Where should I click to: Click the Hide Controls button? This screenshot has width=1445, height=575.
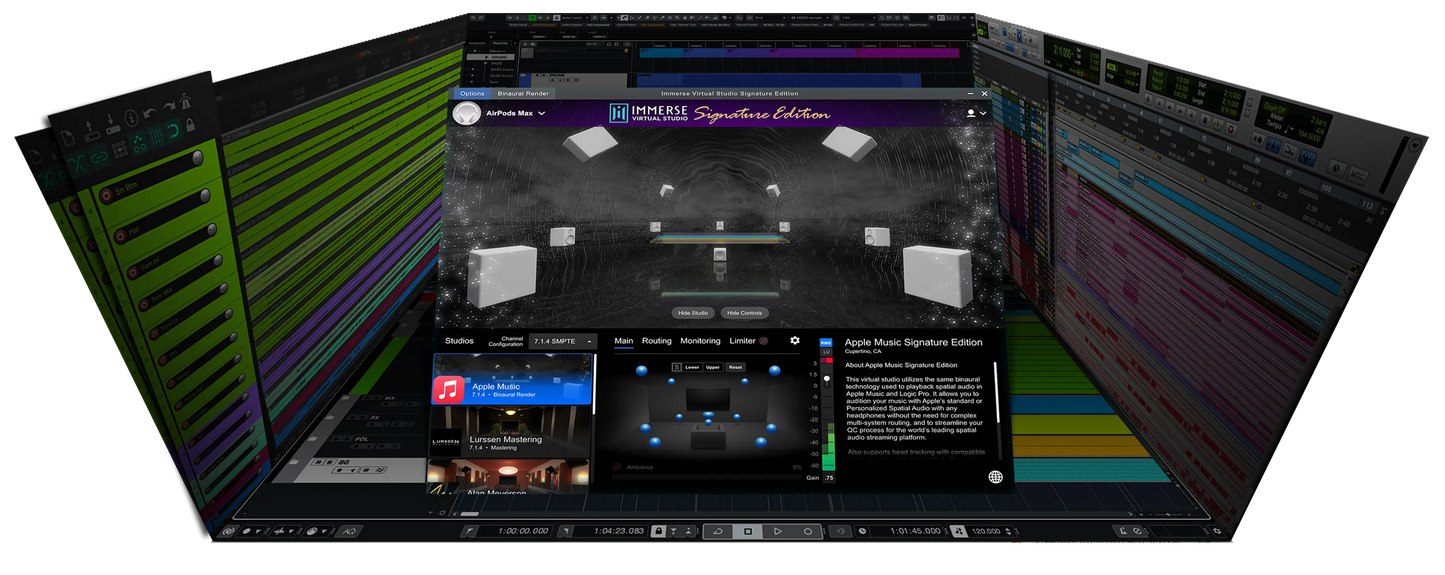744,313
